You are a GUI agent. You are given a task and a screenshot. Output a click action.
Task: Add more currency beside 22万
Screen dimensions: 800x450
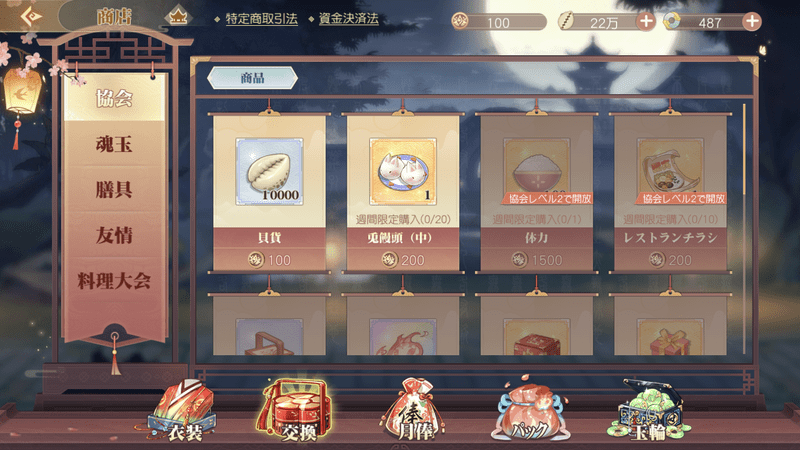(x=646, y=22)
